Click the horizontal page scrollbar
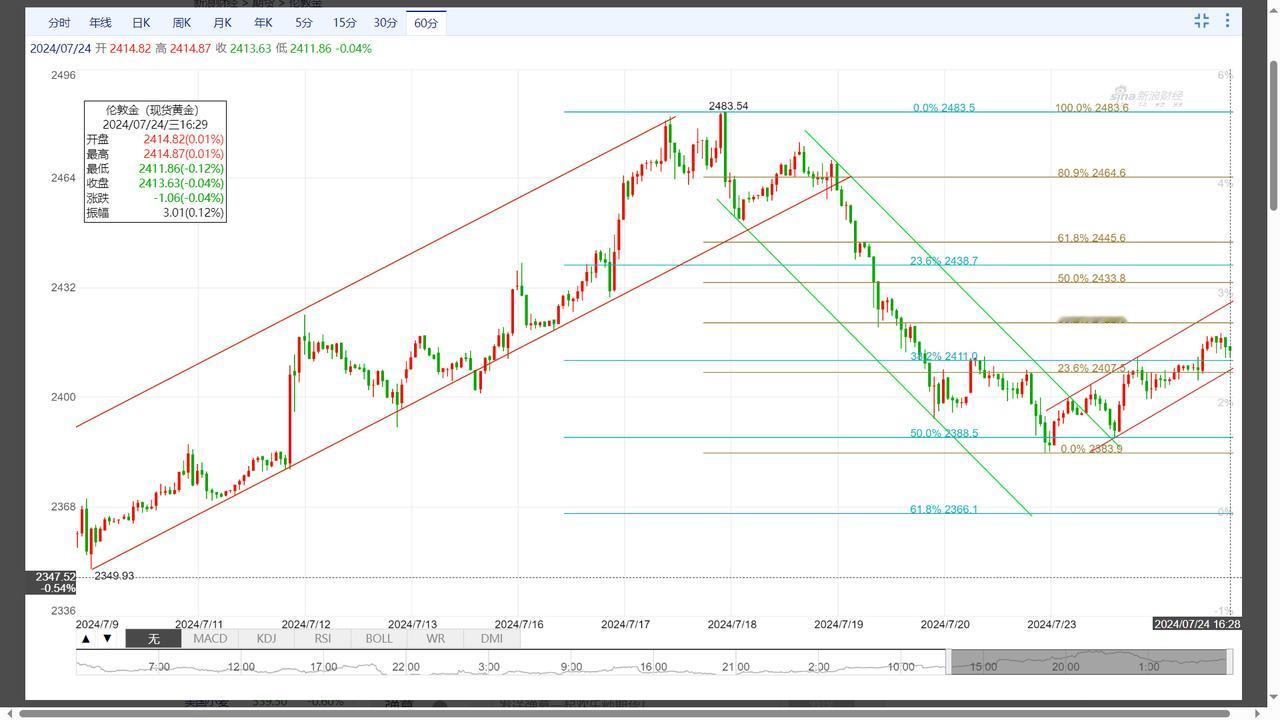Screen dimensions: 1280x720 coord(623,713)
